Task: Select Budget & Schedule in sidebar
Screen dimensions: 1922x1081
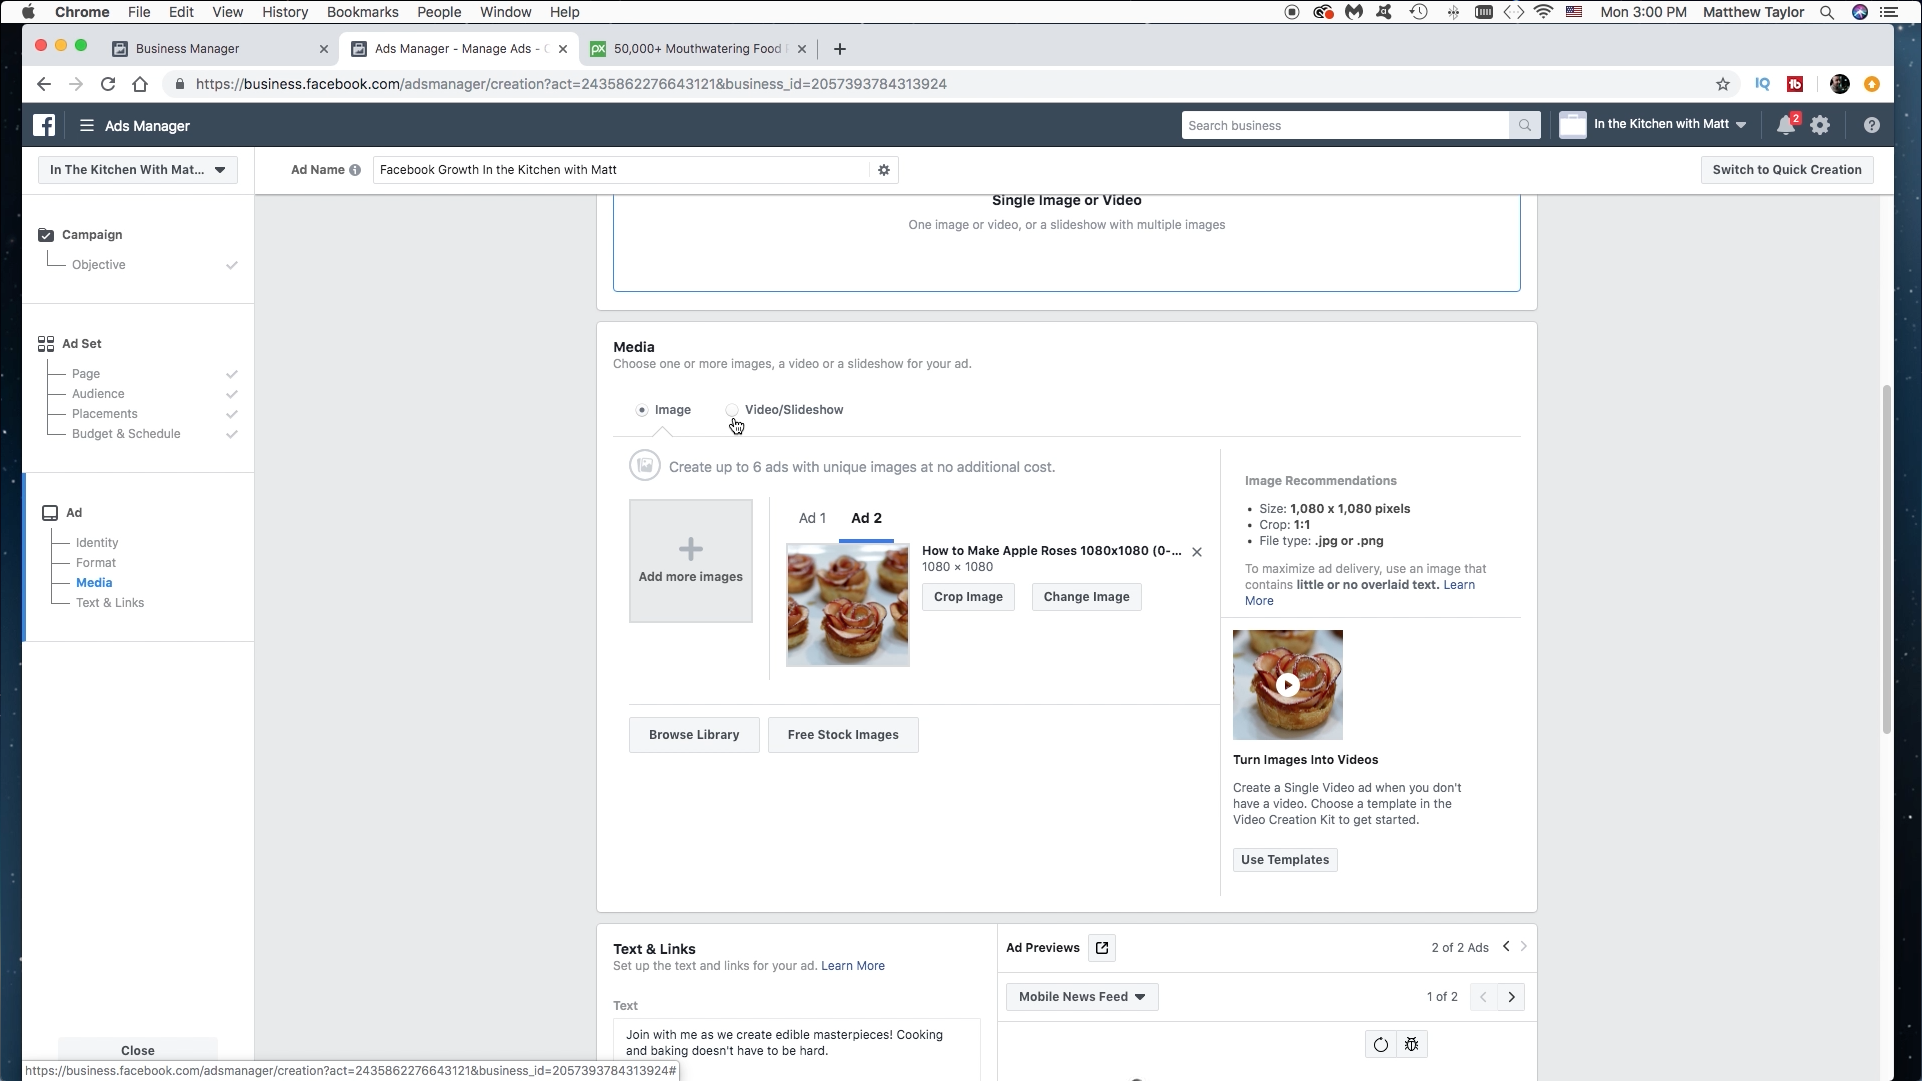Action: (126, 434)
